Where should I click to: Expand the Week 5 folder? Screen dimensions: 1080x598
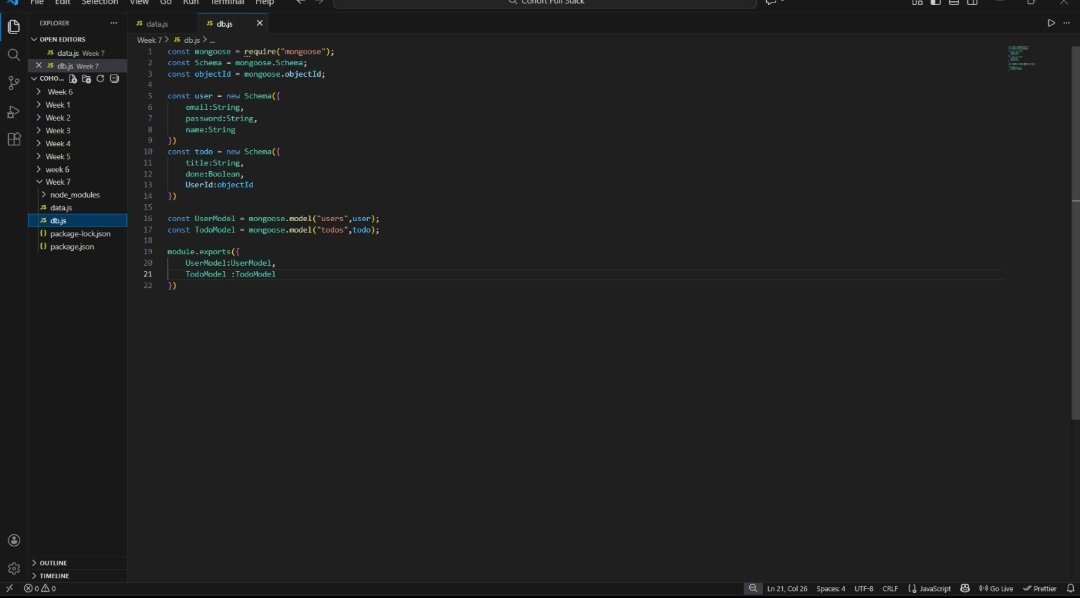click(57, 156)
